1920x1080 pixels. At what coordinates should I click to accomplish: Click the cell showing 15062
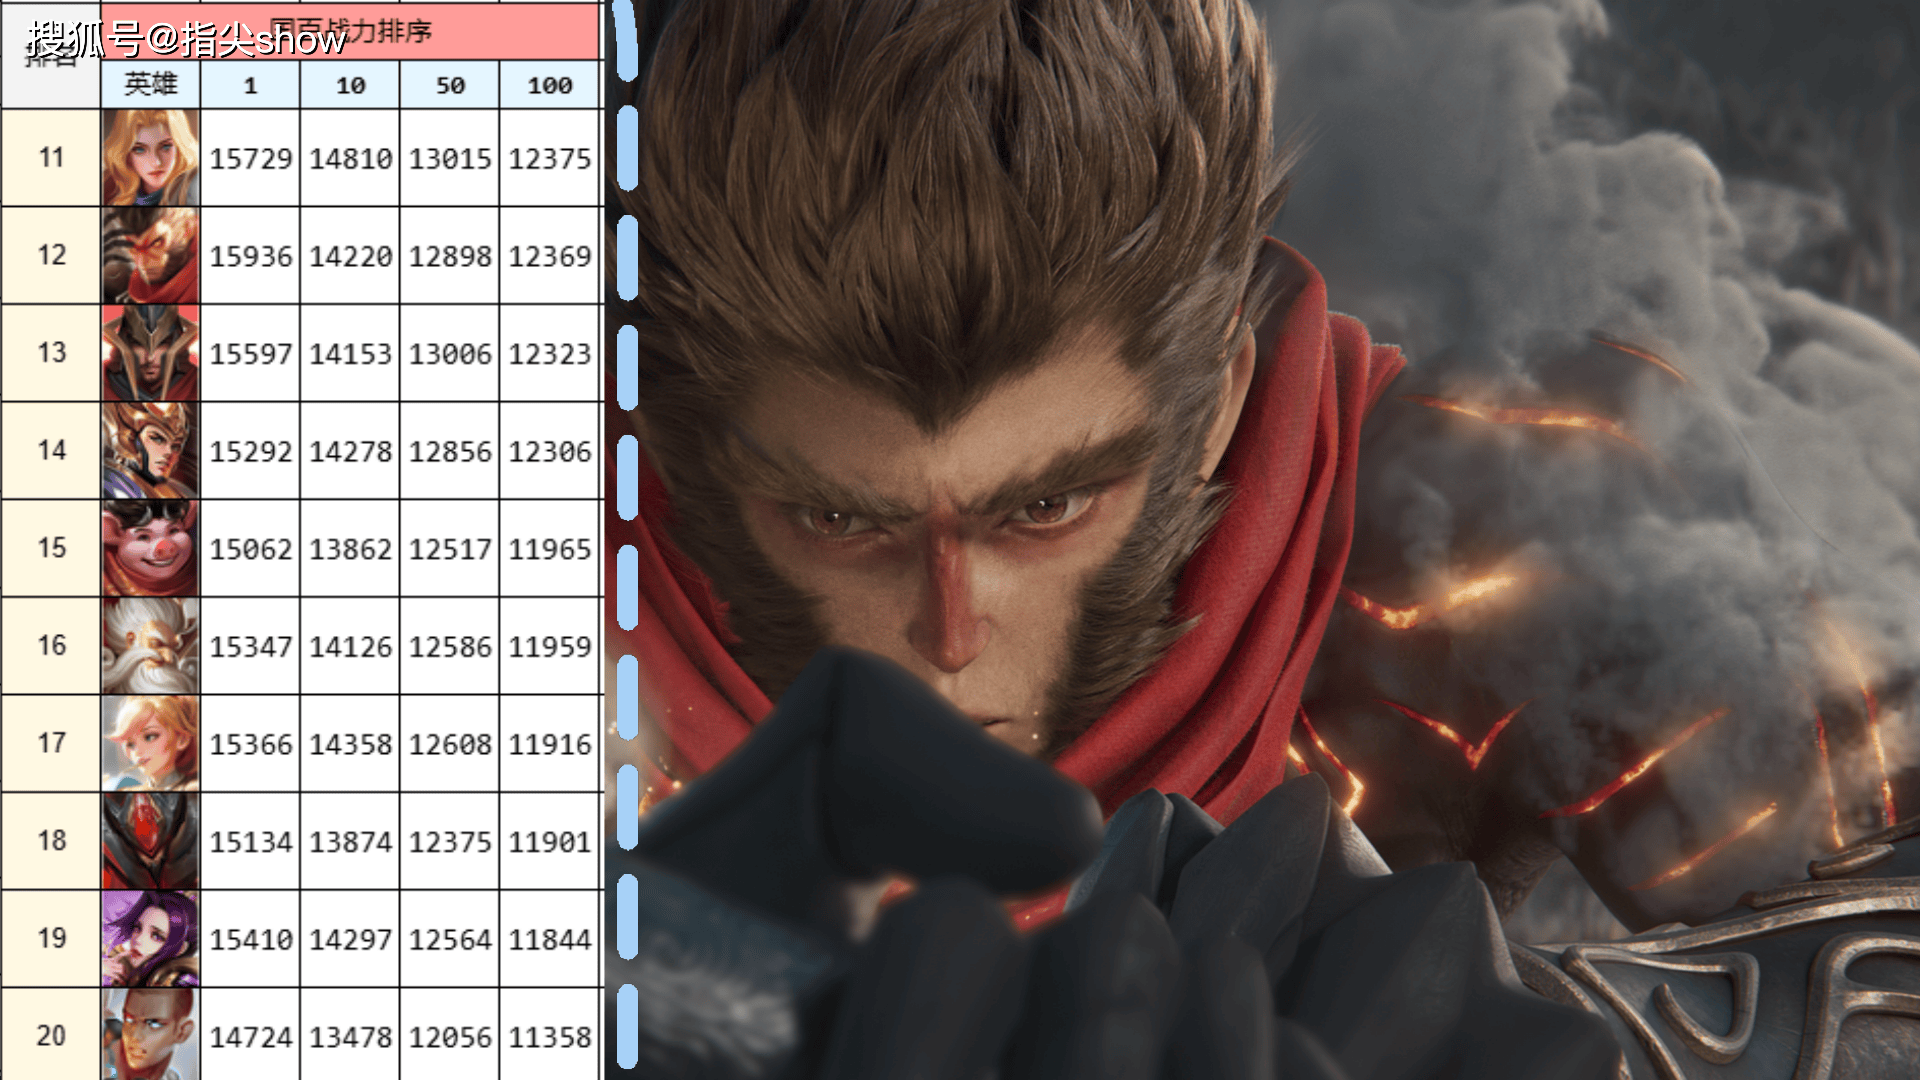coord(250,549)
